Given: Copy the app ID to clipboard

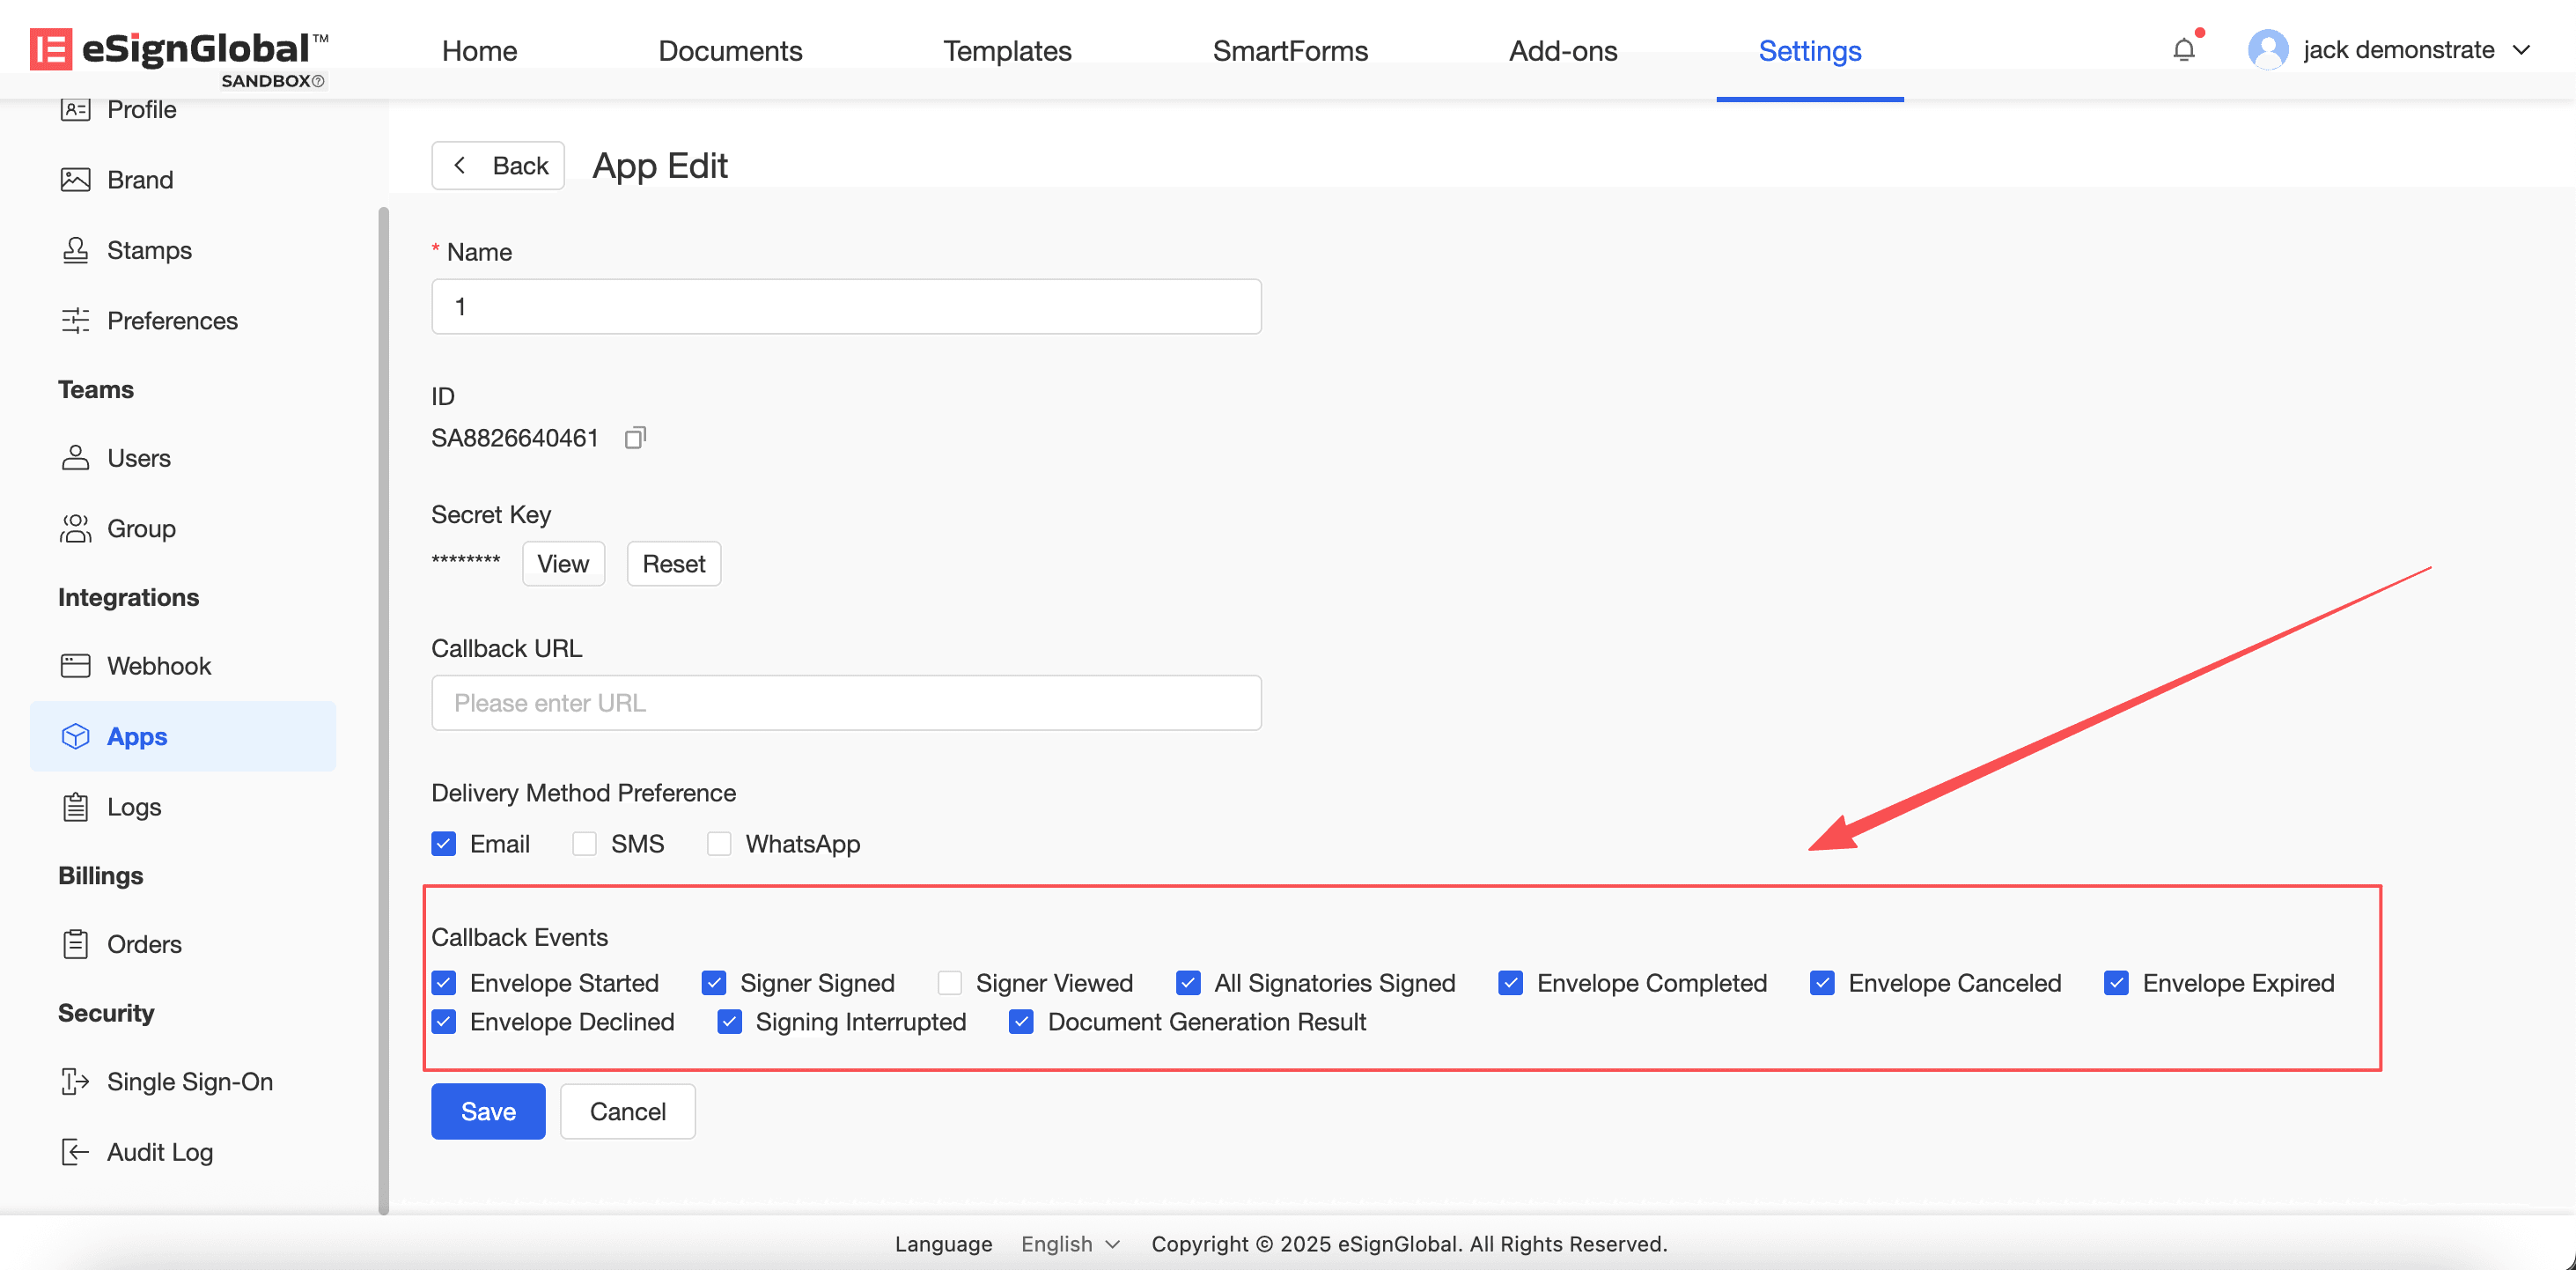Looking at the screenshot, I should pos(635,438).
